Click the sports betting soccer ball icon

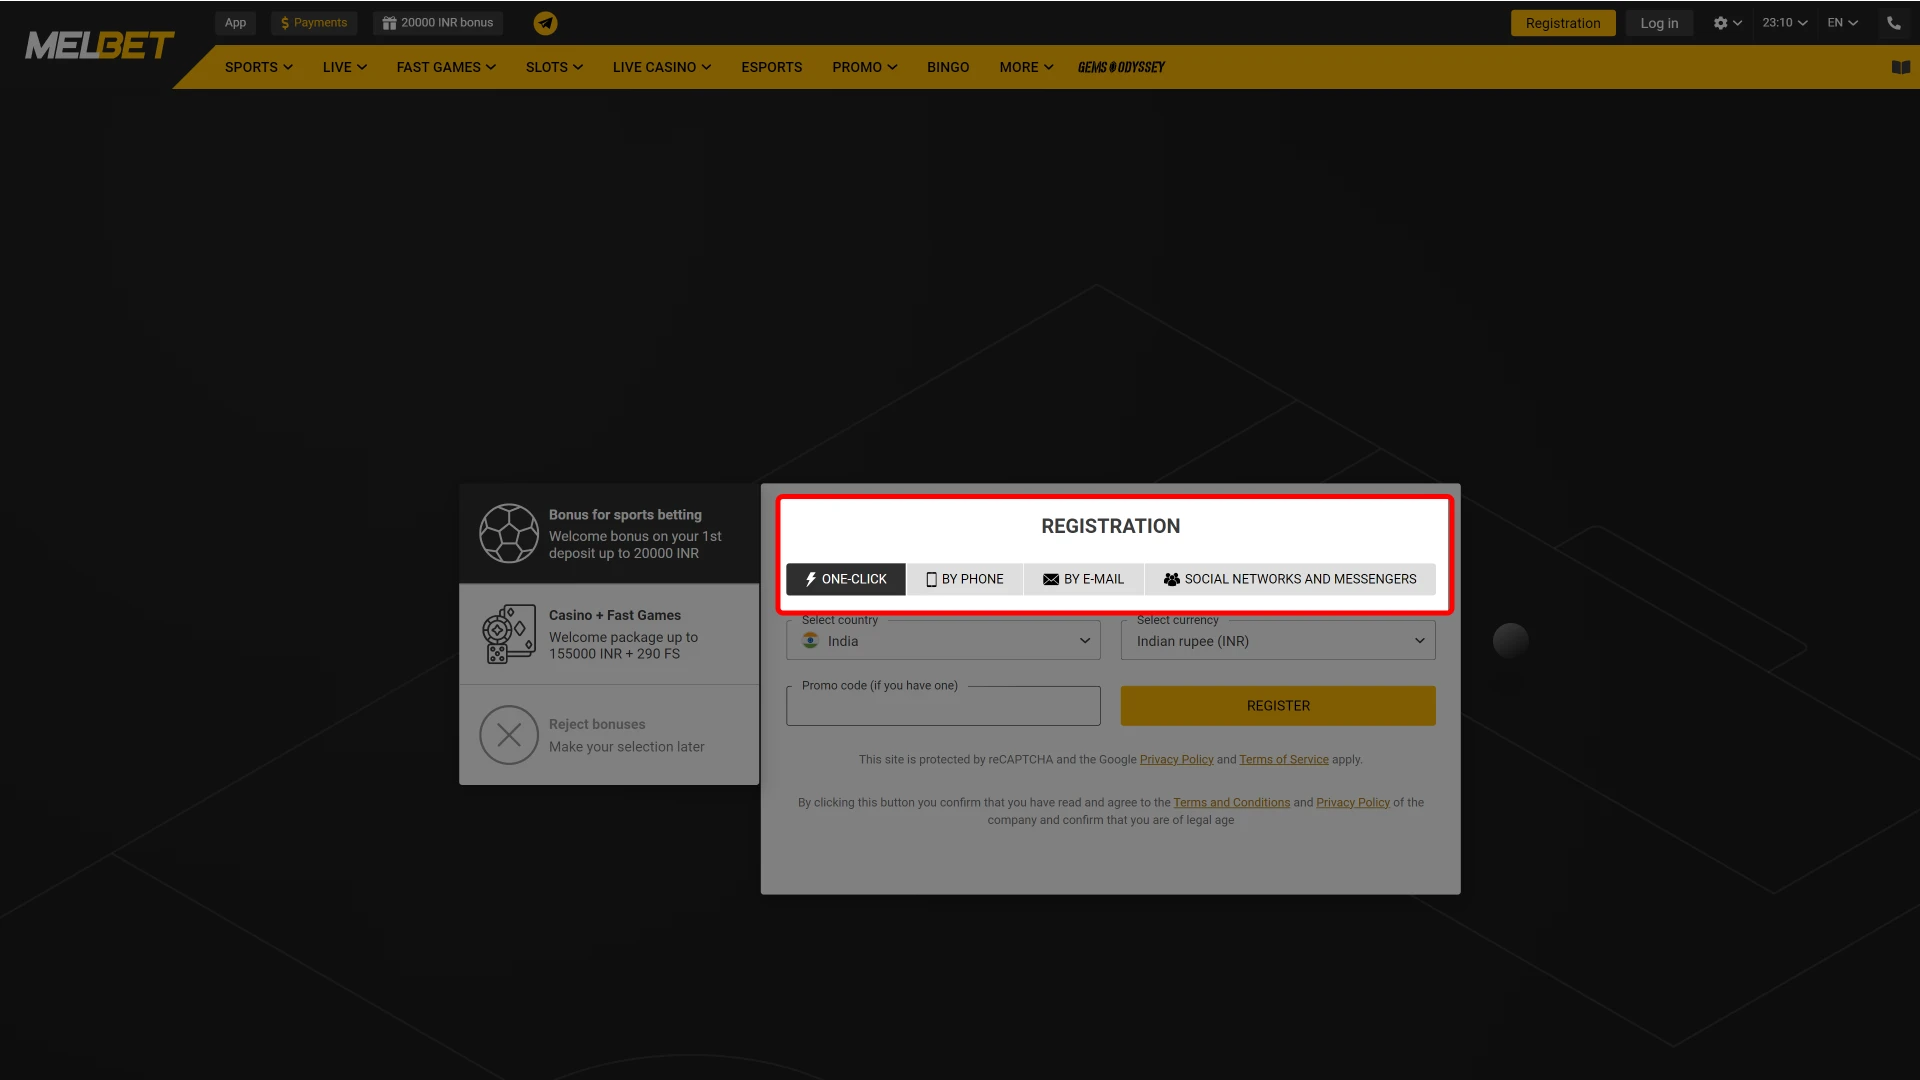(508, 534)
